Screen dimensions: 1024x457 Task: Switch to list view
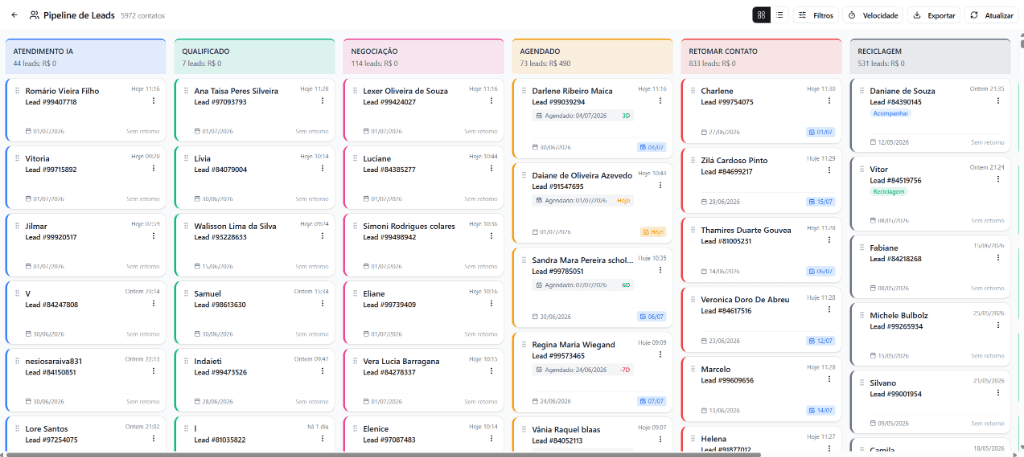click(x=779, y=15)
